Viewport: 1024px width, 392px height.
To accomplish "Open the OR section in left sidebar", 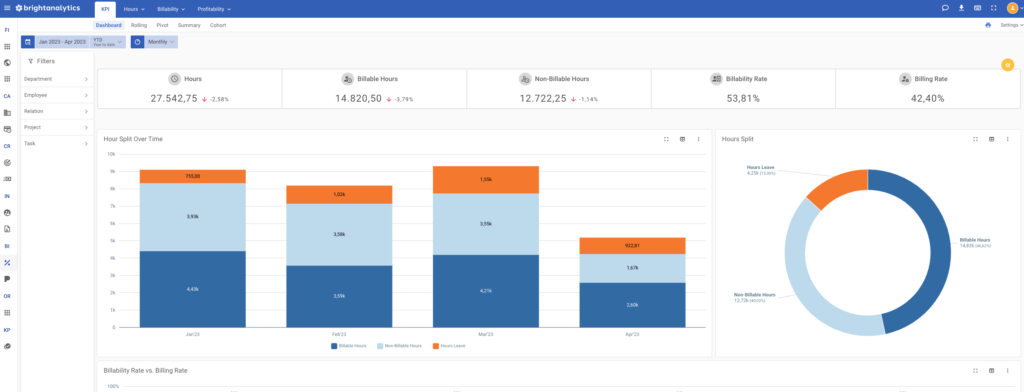I will coord(7,296).
